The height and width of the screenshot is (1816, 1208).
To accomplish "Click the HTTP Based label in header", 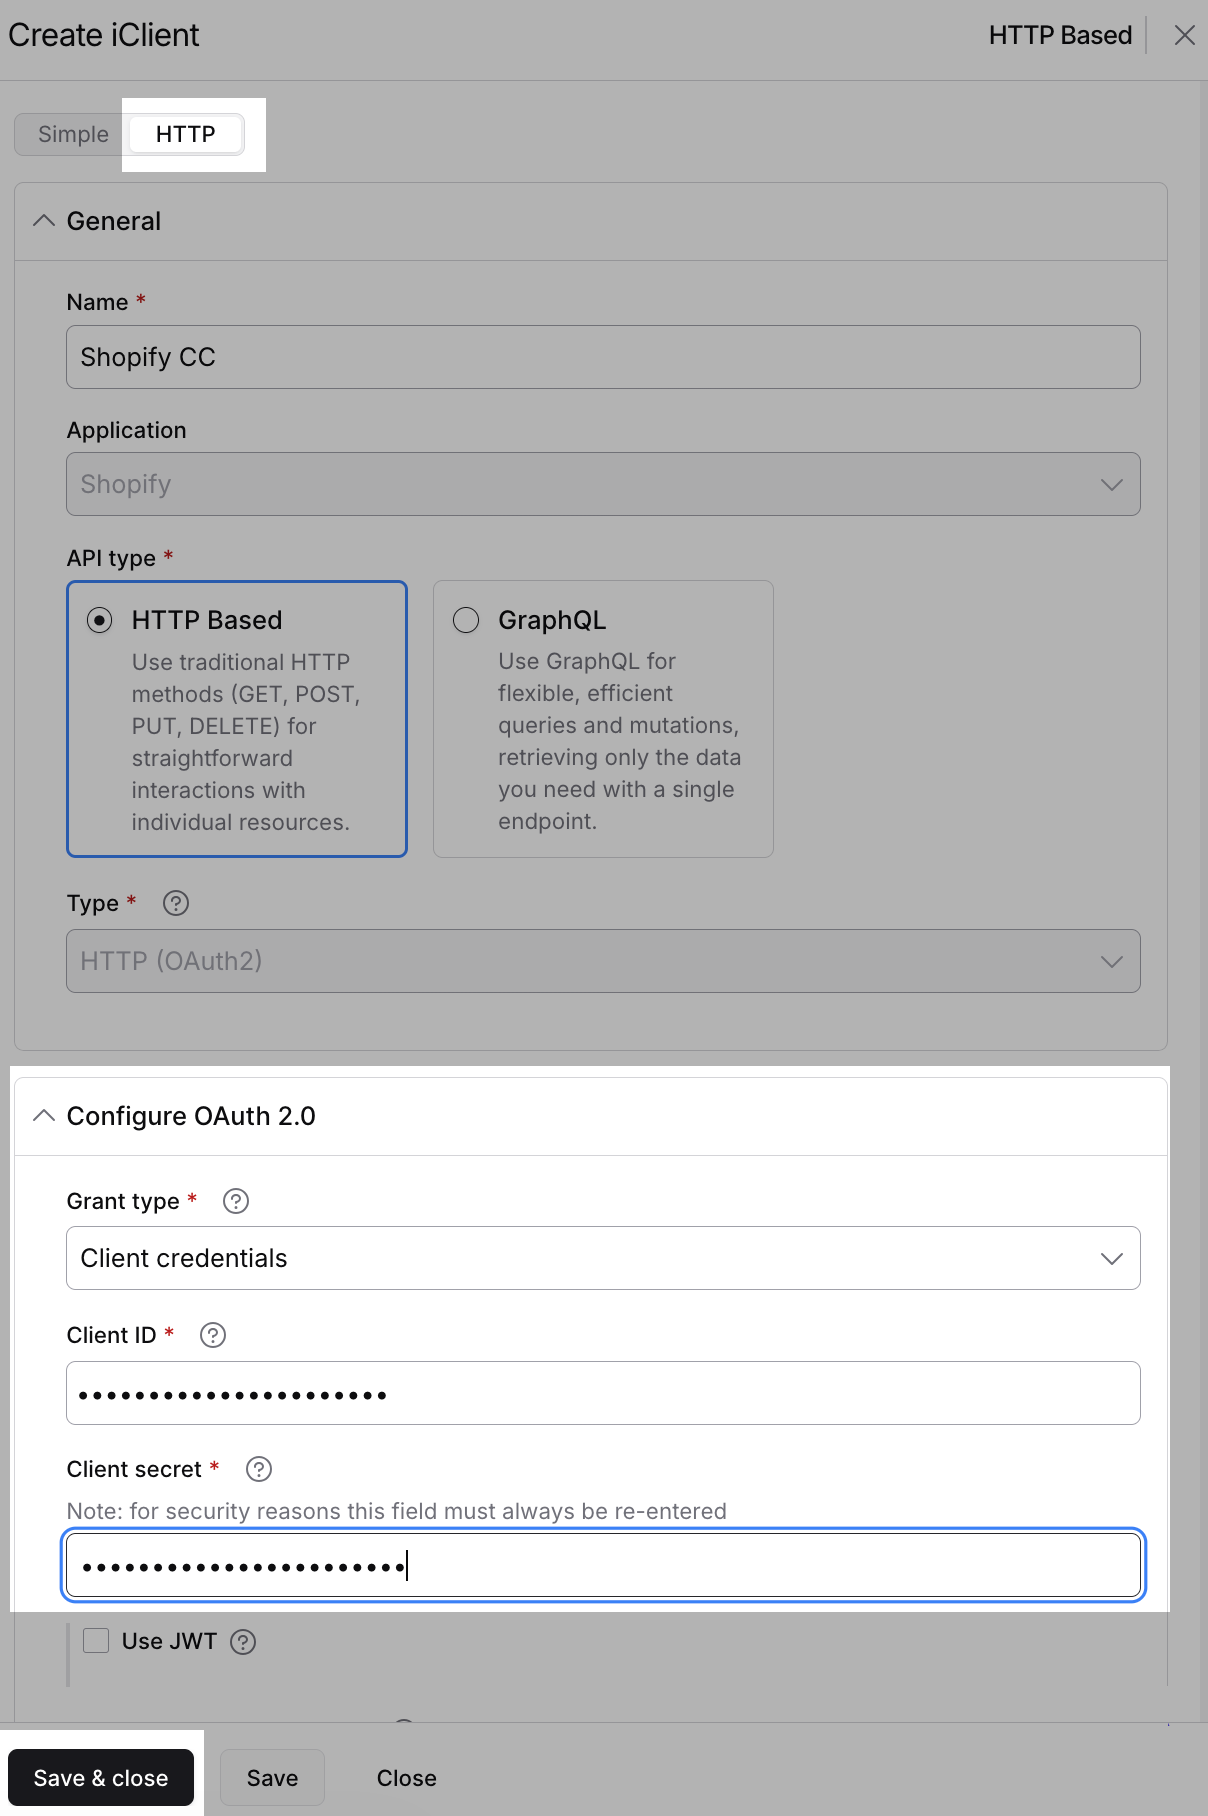I will [1060, 35].
